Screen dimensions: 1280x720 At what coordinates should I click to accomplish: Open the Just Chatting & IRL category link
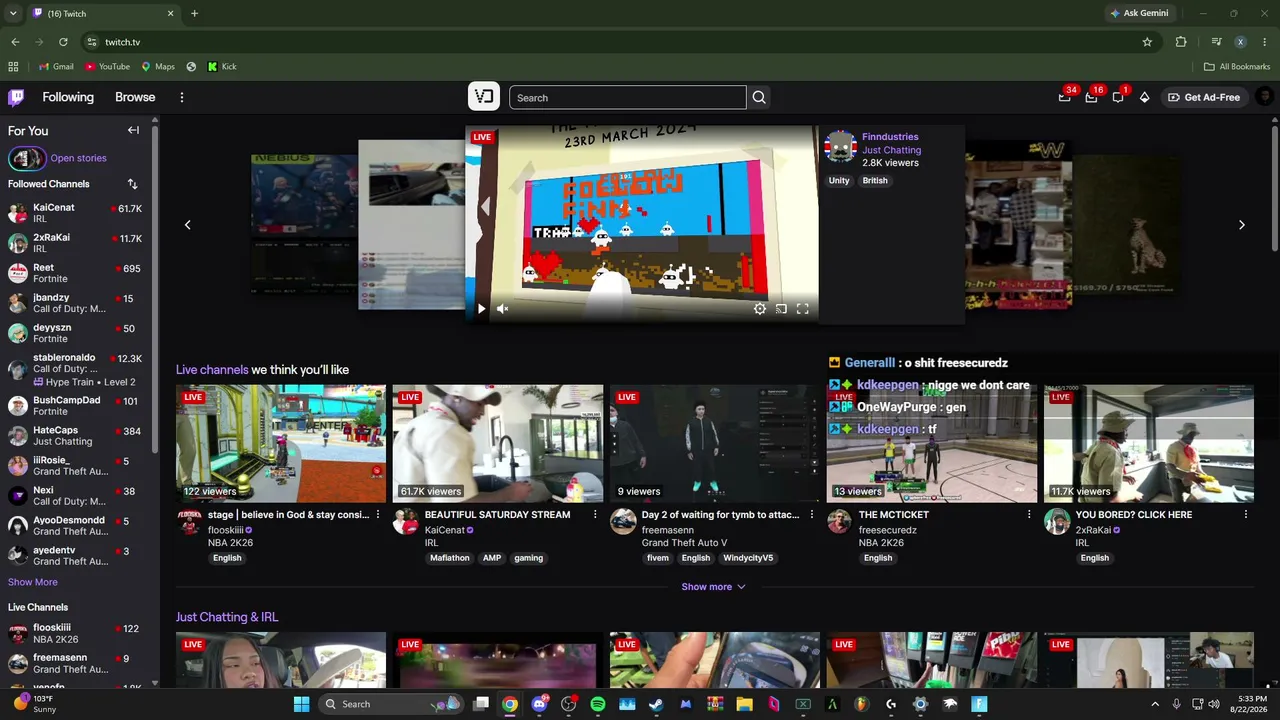tap(227, 617)
